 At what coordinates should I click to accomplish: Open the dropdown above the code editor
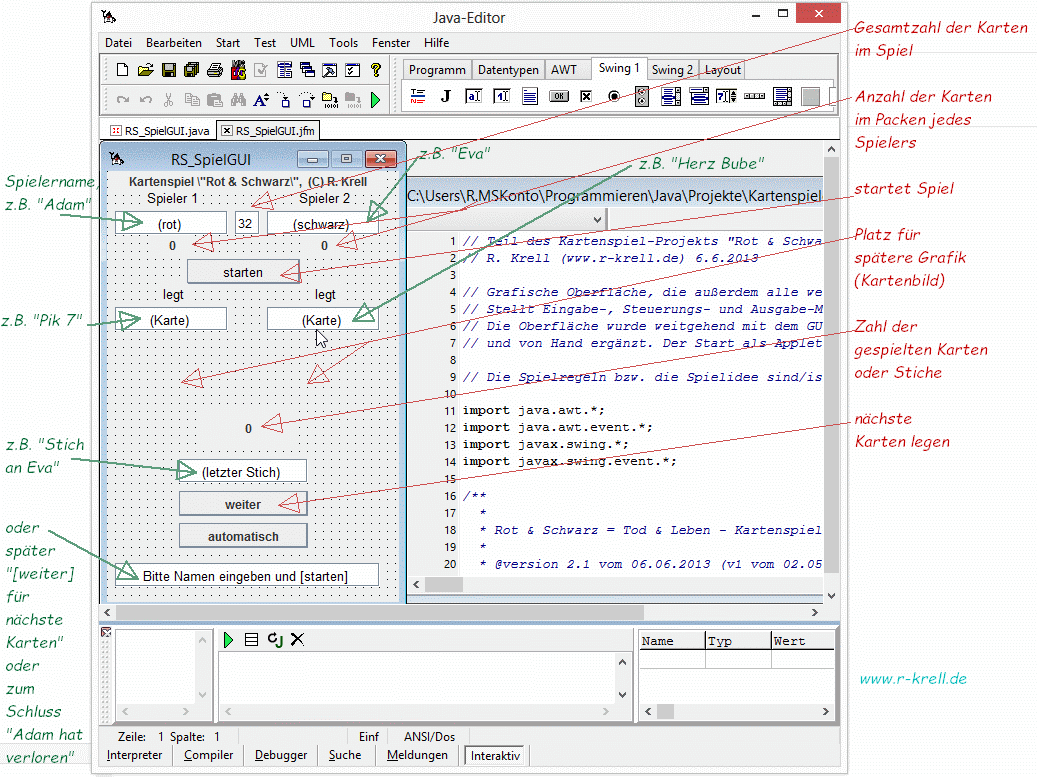tap(597, 219)
